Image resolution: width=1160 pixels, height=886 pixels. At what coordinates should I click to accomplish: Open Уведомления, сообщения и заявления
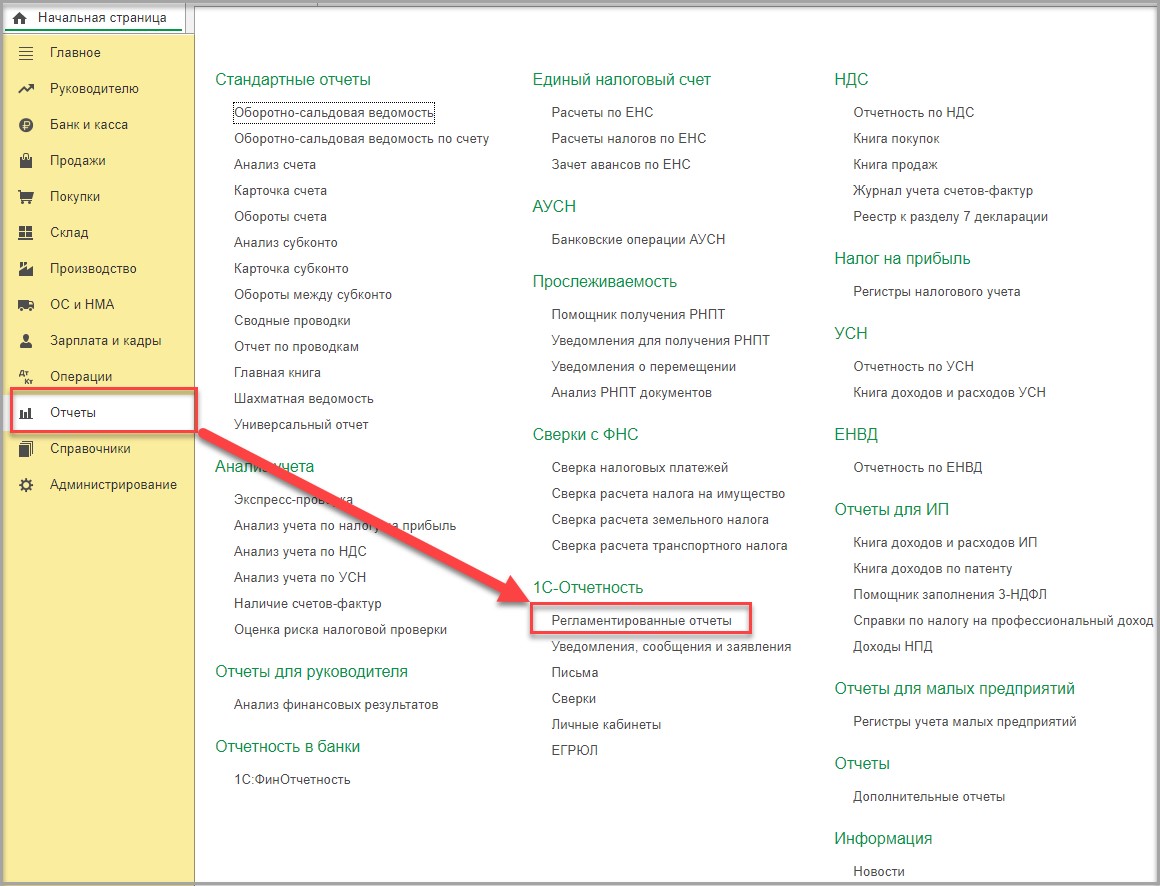tap(671, 646)
